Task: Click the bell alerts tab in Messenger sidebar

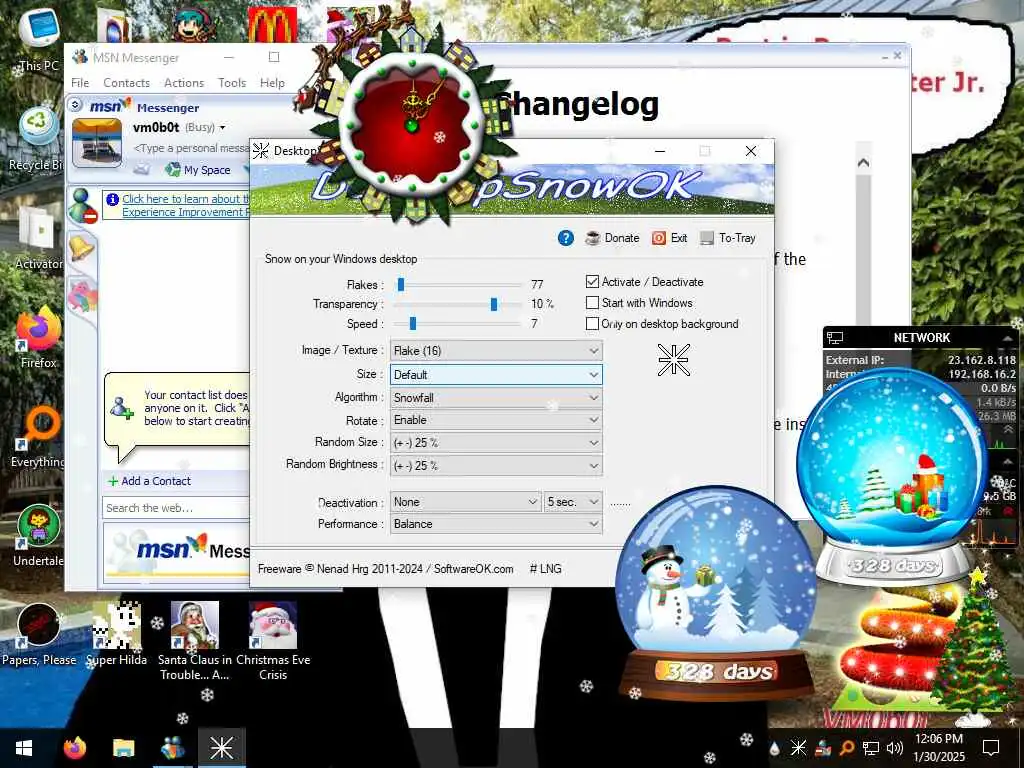Action: (x=82, y=249)
